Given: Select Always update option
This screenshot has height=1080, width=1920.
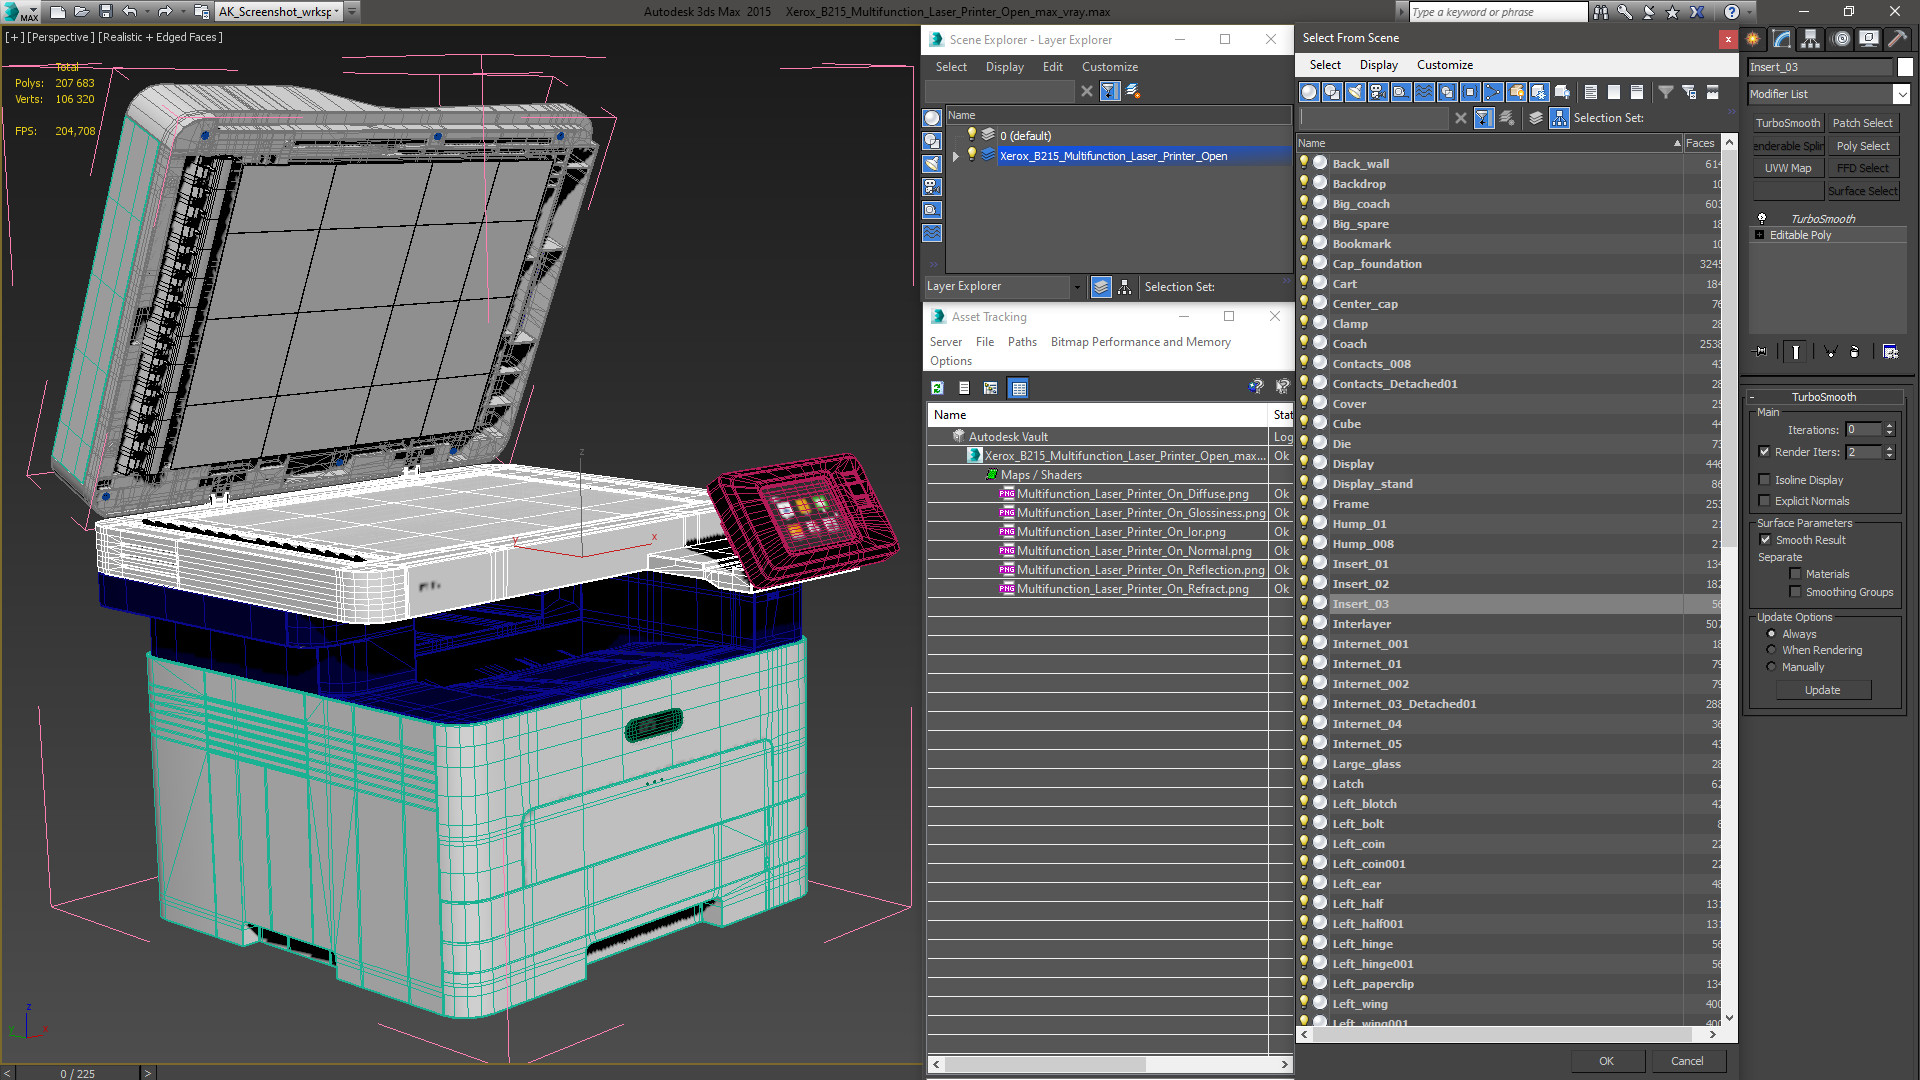Looking at the screenshot, I should [x=1771, y=634].
